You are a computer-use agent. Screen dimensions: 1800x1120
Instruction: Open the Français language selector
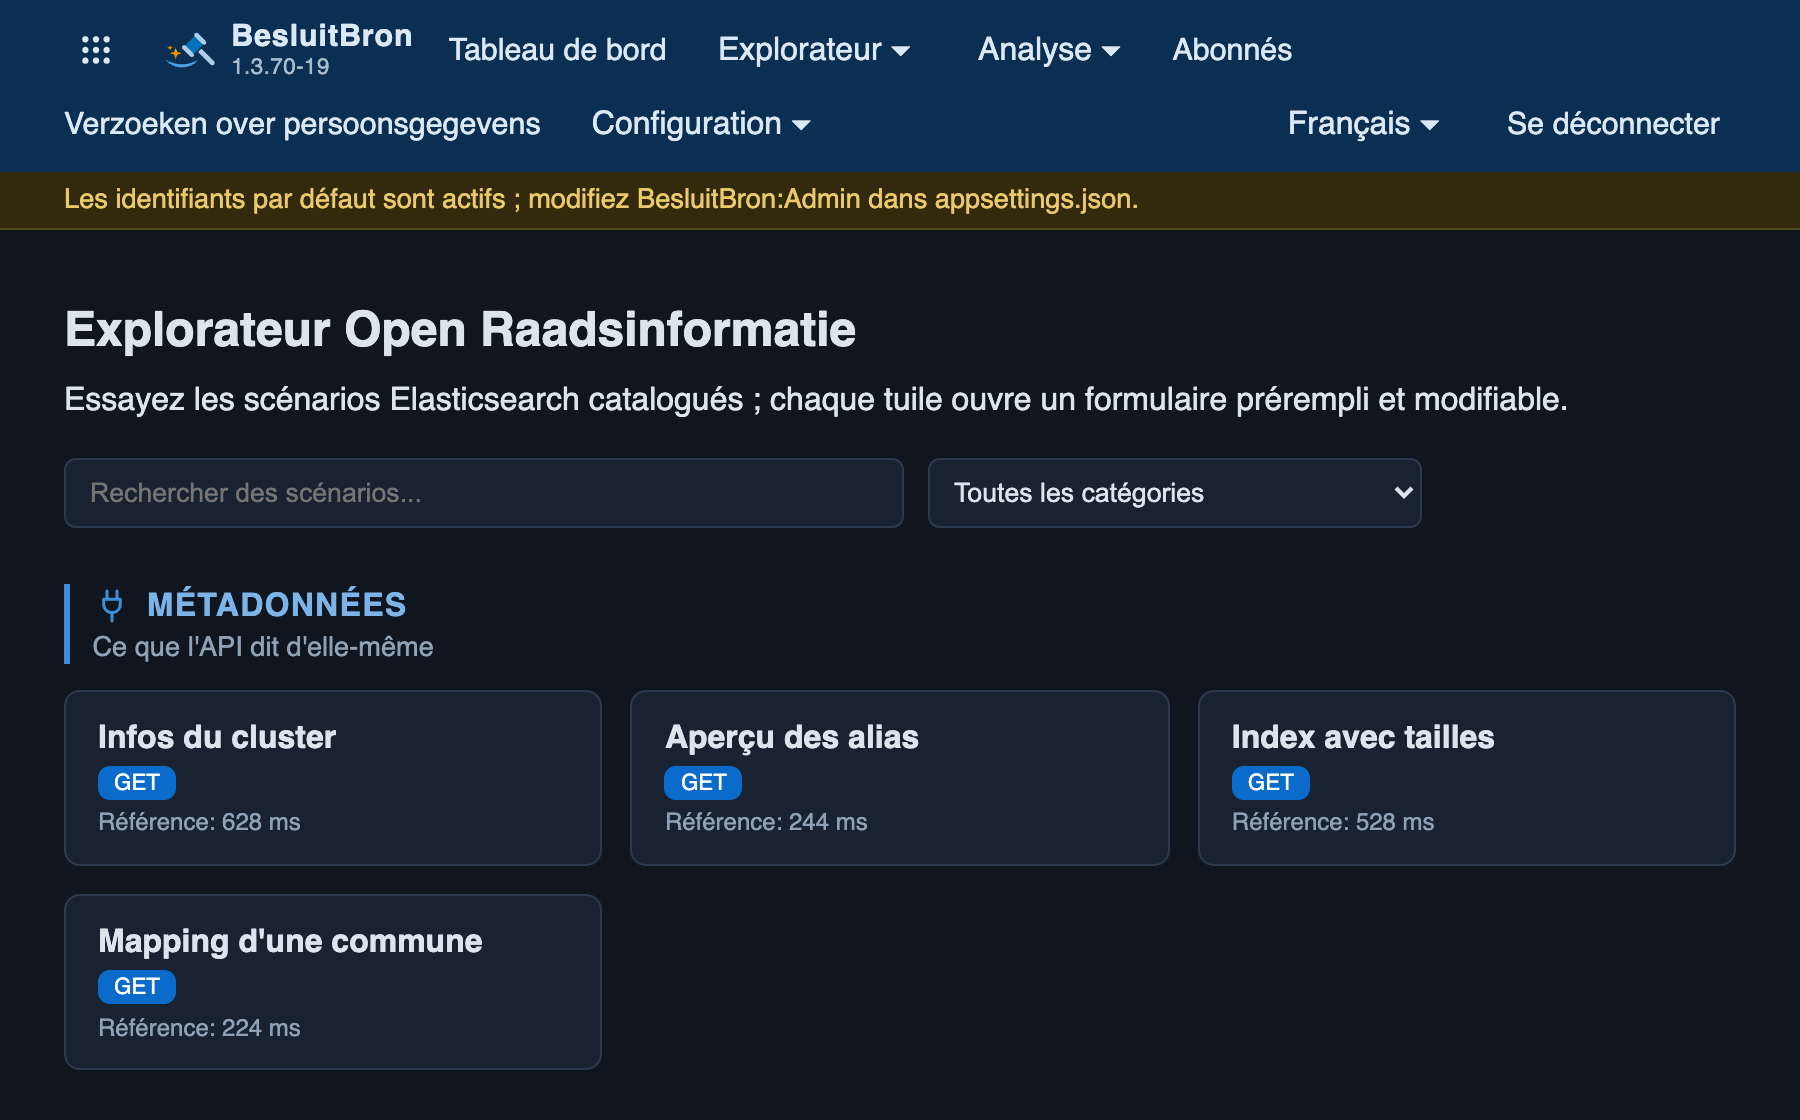pyautogui.click(x=1363, y=124)
